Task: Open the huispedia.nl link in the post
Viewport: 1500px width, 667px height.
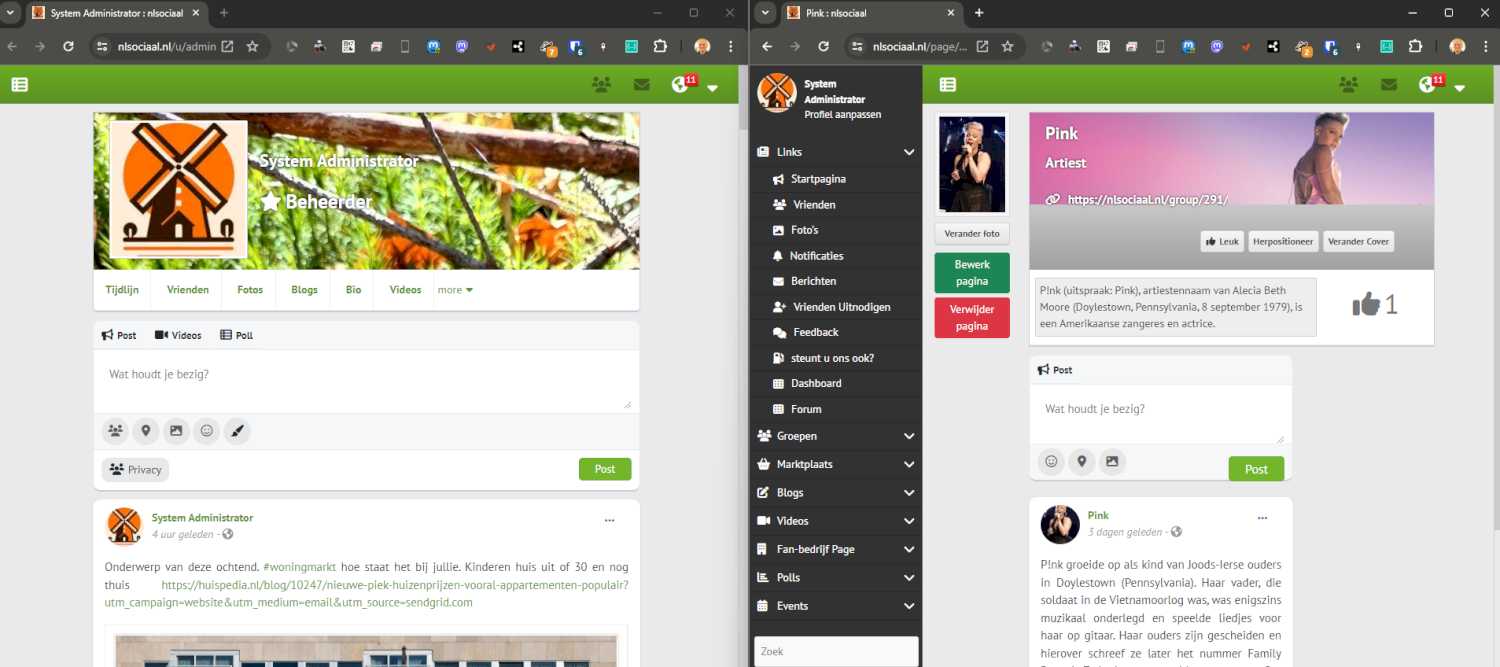Action: [394, 585]
